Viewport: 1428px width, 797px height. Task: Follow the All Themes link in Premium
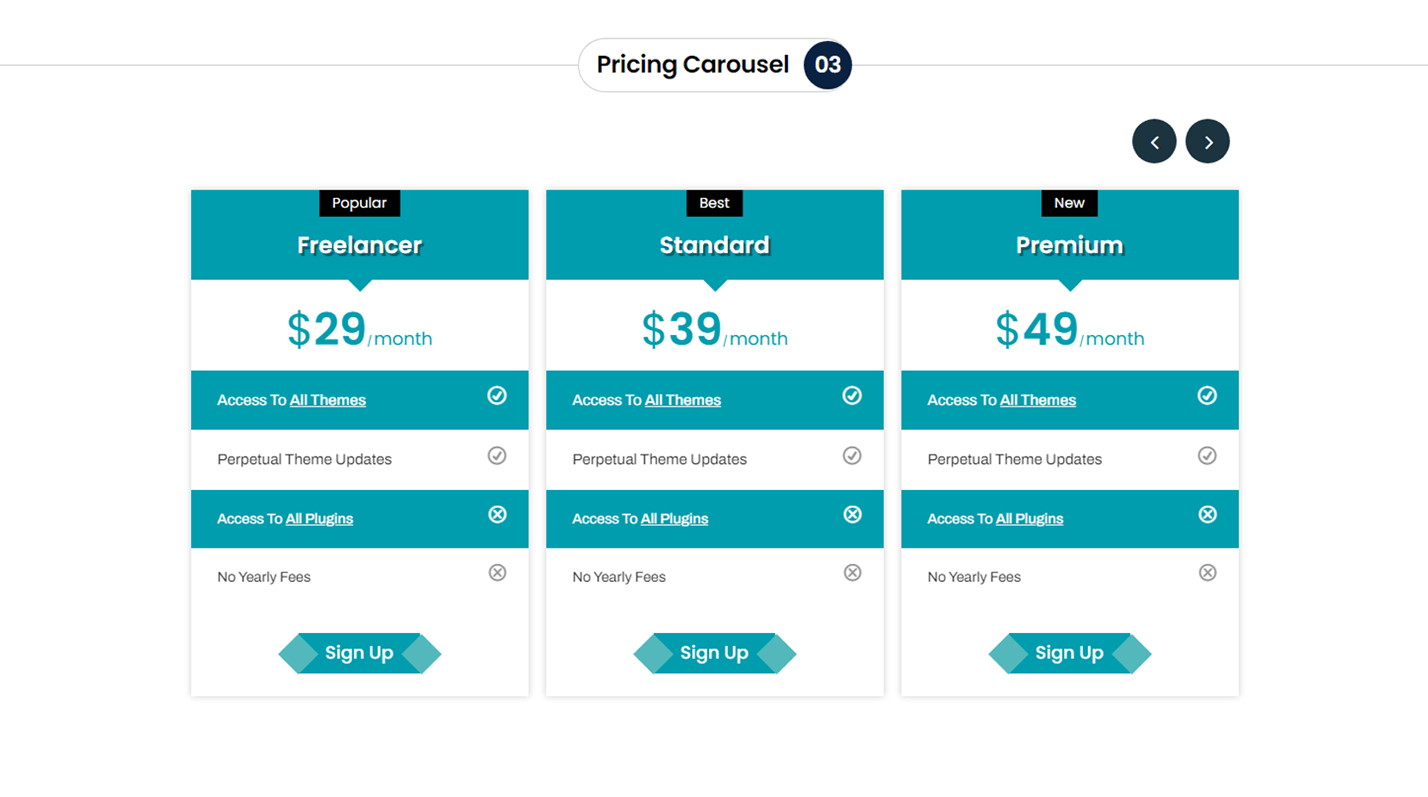(1038, 400)
